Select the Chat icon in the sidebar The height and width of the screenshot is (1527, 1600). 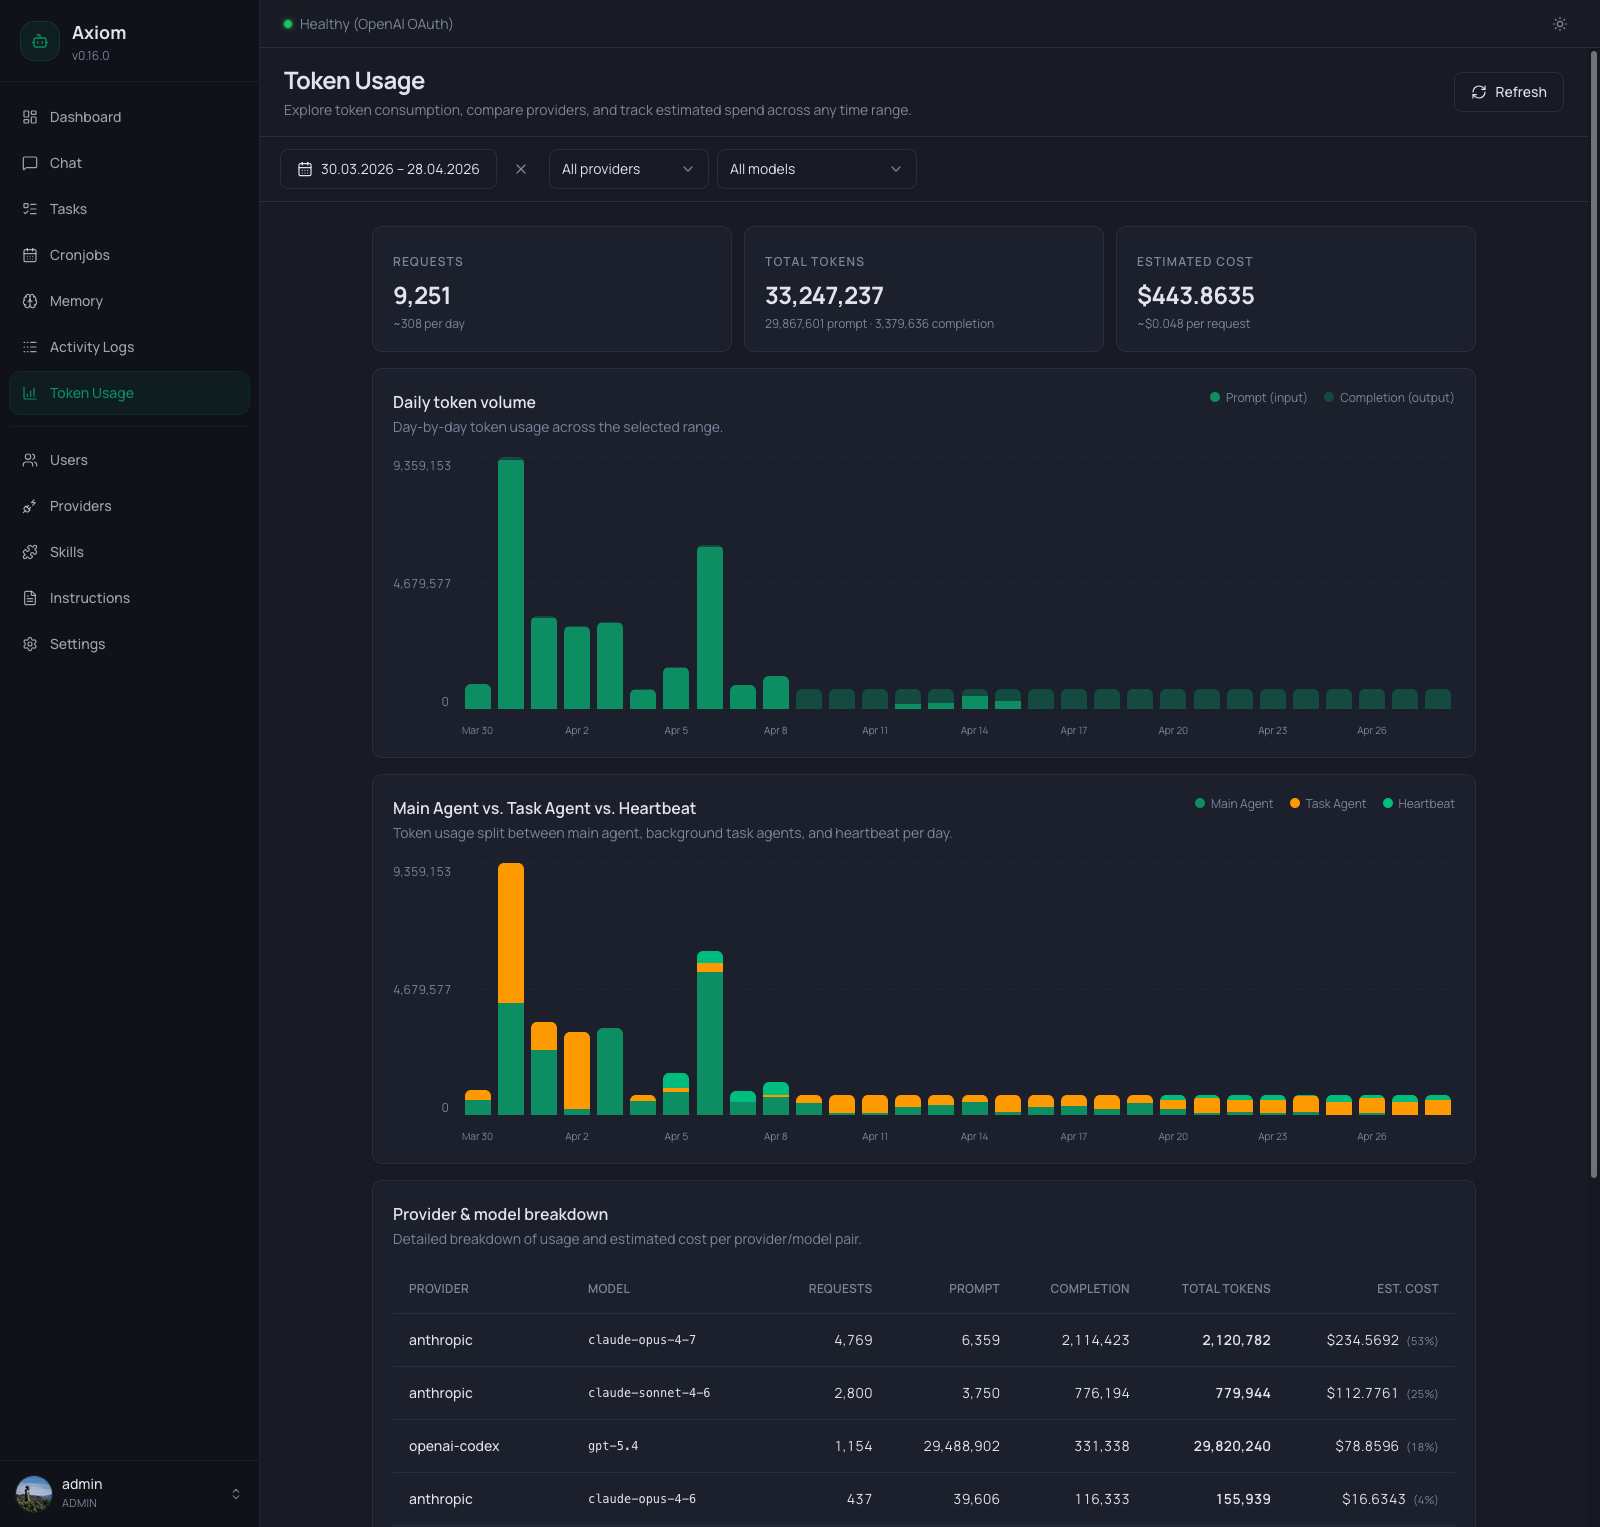(30, 163)
